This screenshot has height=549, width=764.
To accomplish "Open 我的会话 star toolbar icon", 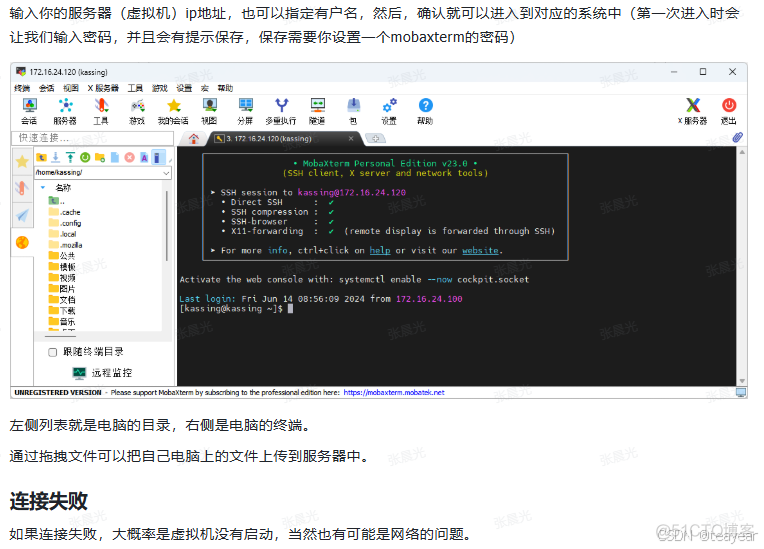I will point(173,112).
